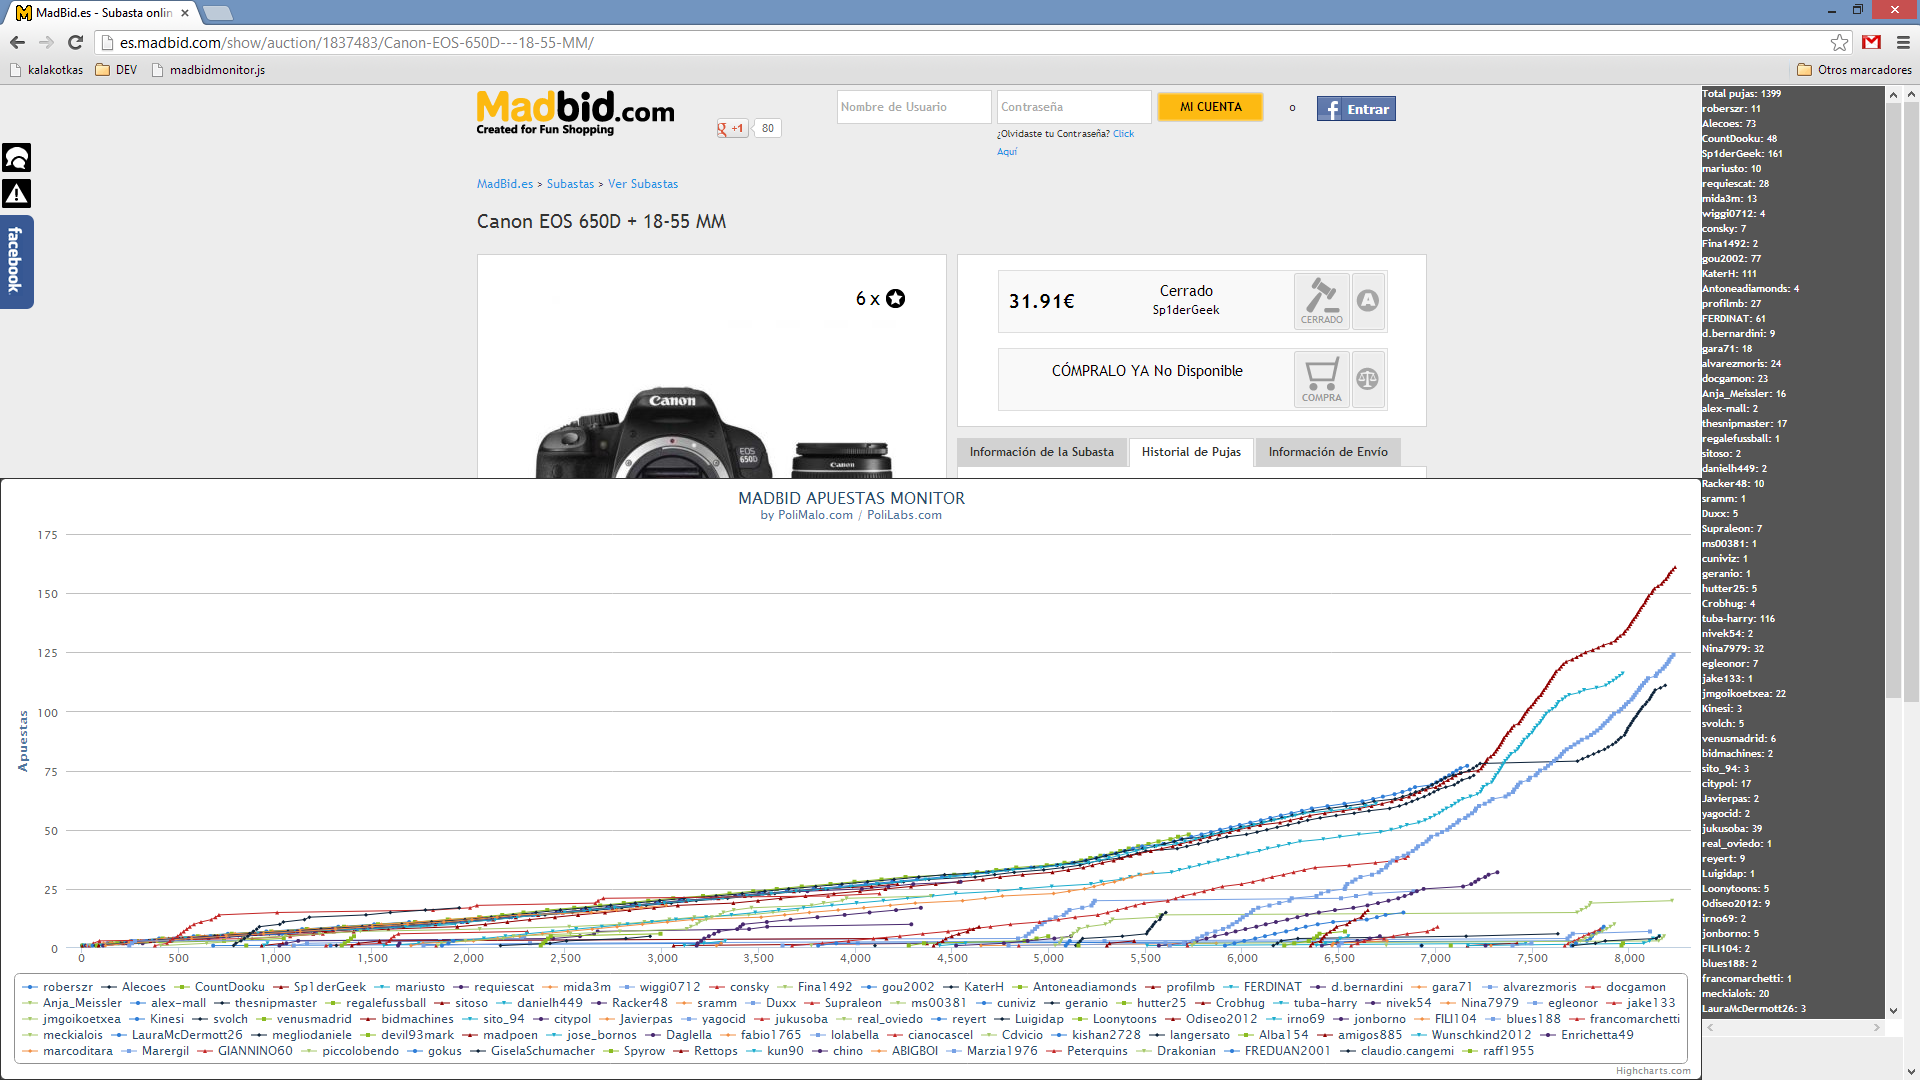Open the DEV bookmarks folder
The width and height of the screenshot is (1920, 1080).
[x=117, y=70]
